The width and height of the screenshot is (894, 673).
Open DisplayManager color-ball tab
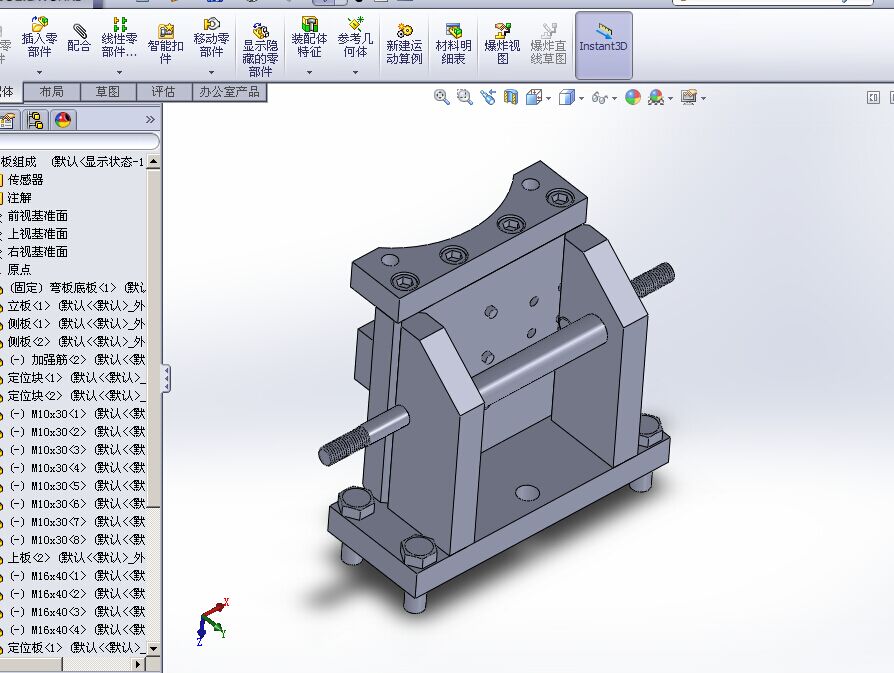63,120
